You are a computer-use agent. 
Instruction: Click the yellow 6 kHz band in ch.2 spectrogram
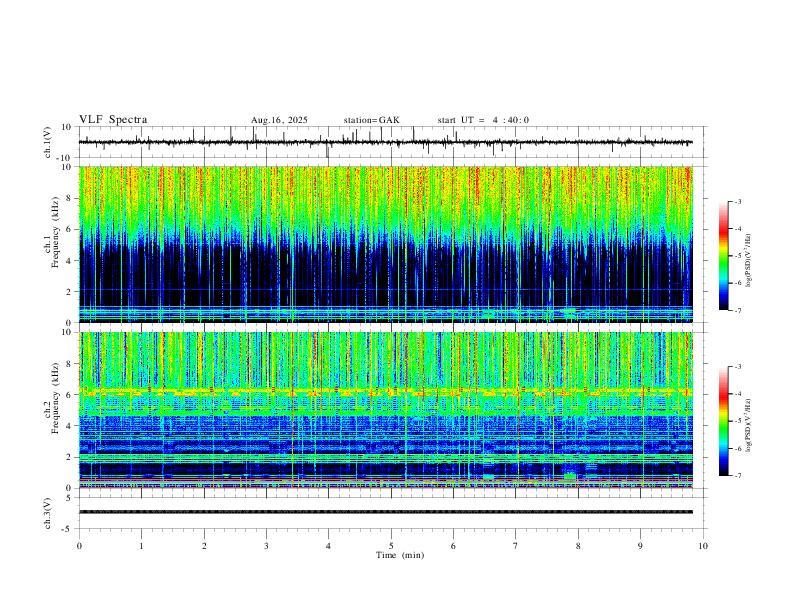click(x=386, y=391)
